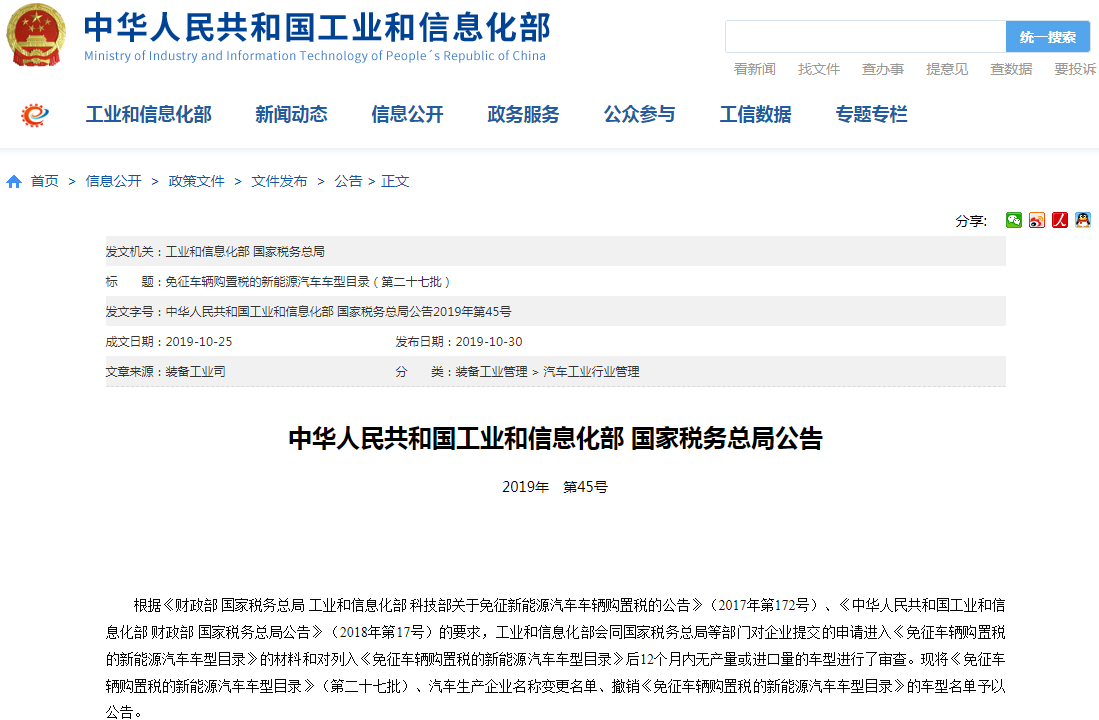The image size is (1099, 720).
Task: Click 文章来源：装备工业司
Action: coord(165,372)
